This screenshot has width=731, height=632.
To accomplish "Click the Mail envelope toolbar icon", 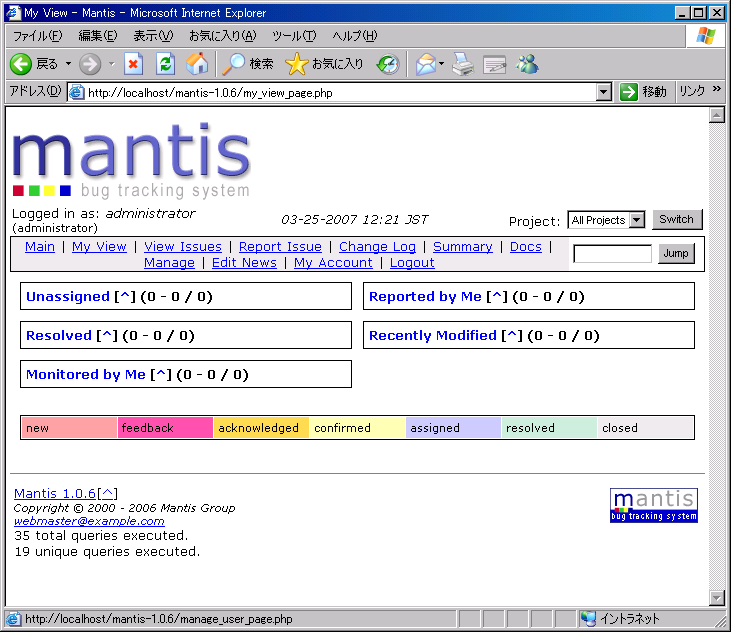I will tap(426, 64).
